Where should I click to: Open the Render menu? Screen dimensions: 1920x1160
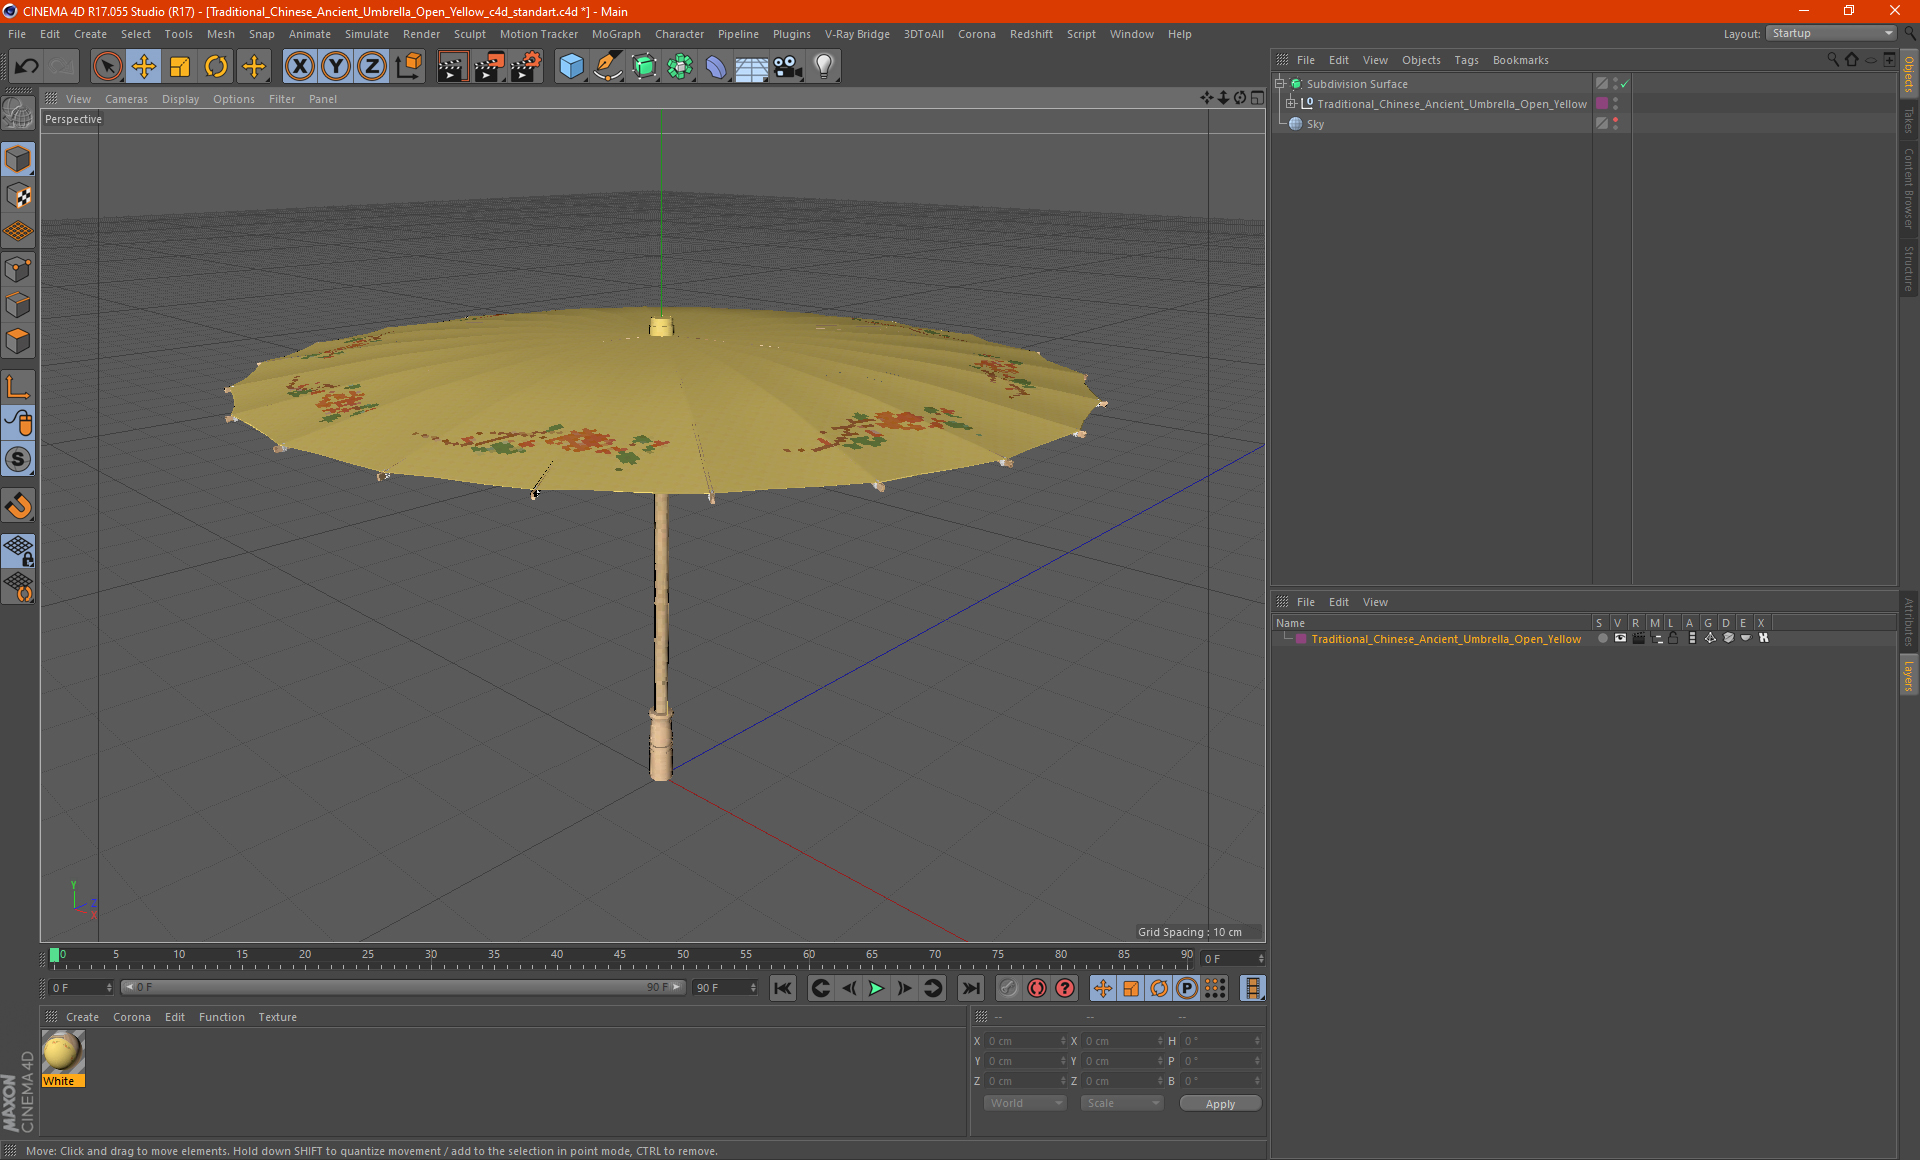421,34
